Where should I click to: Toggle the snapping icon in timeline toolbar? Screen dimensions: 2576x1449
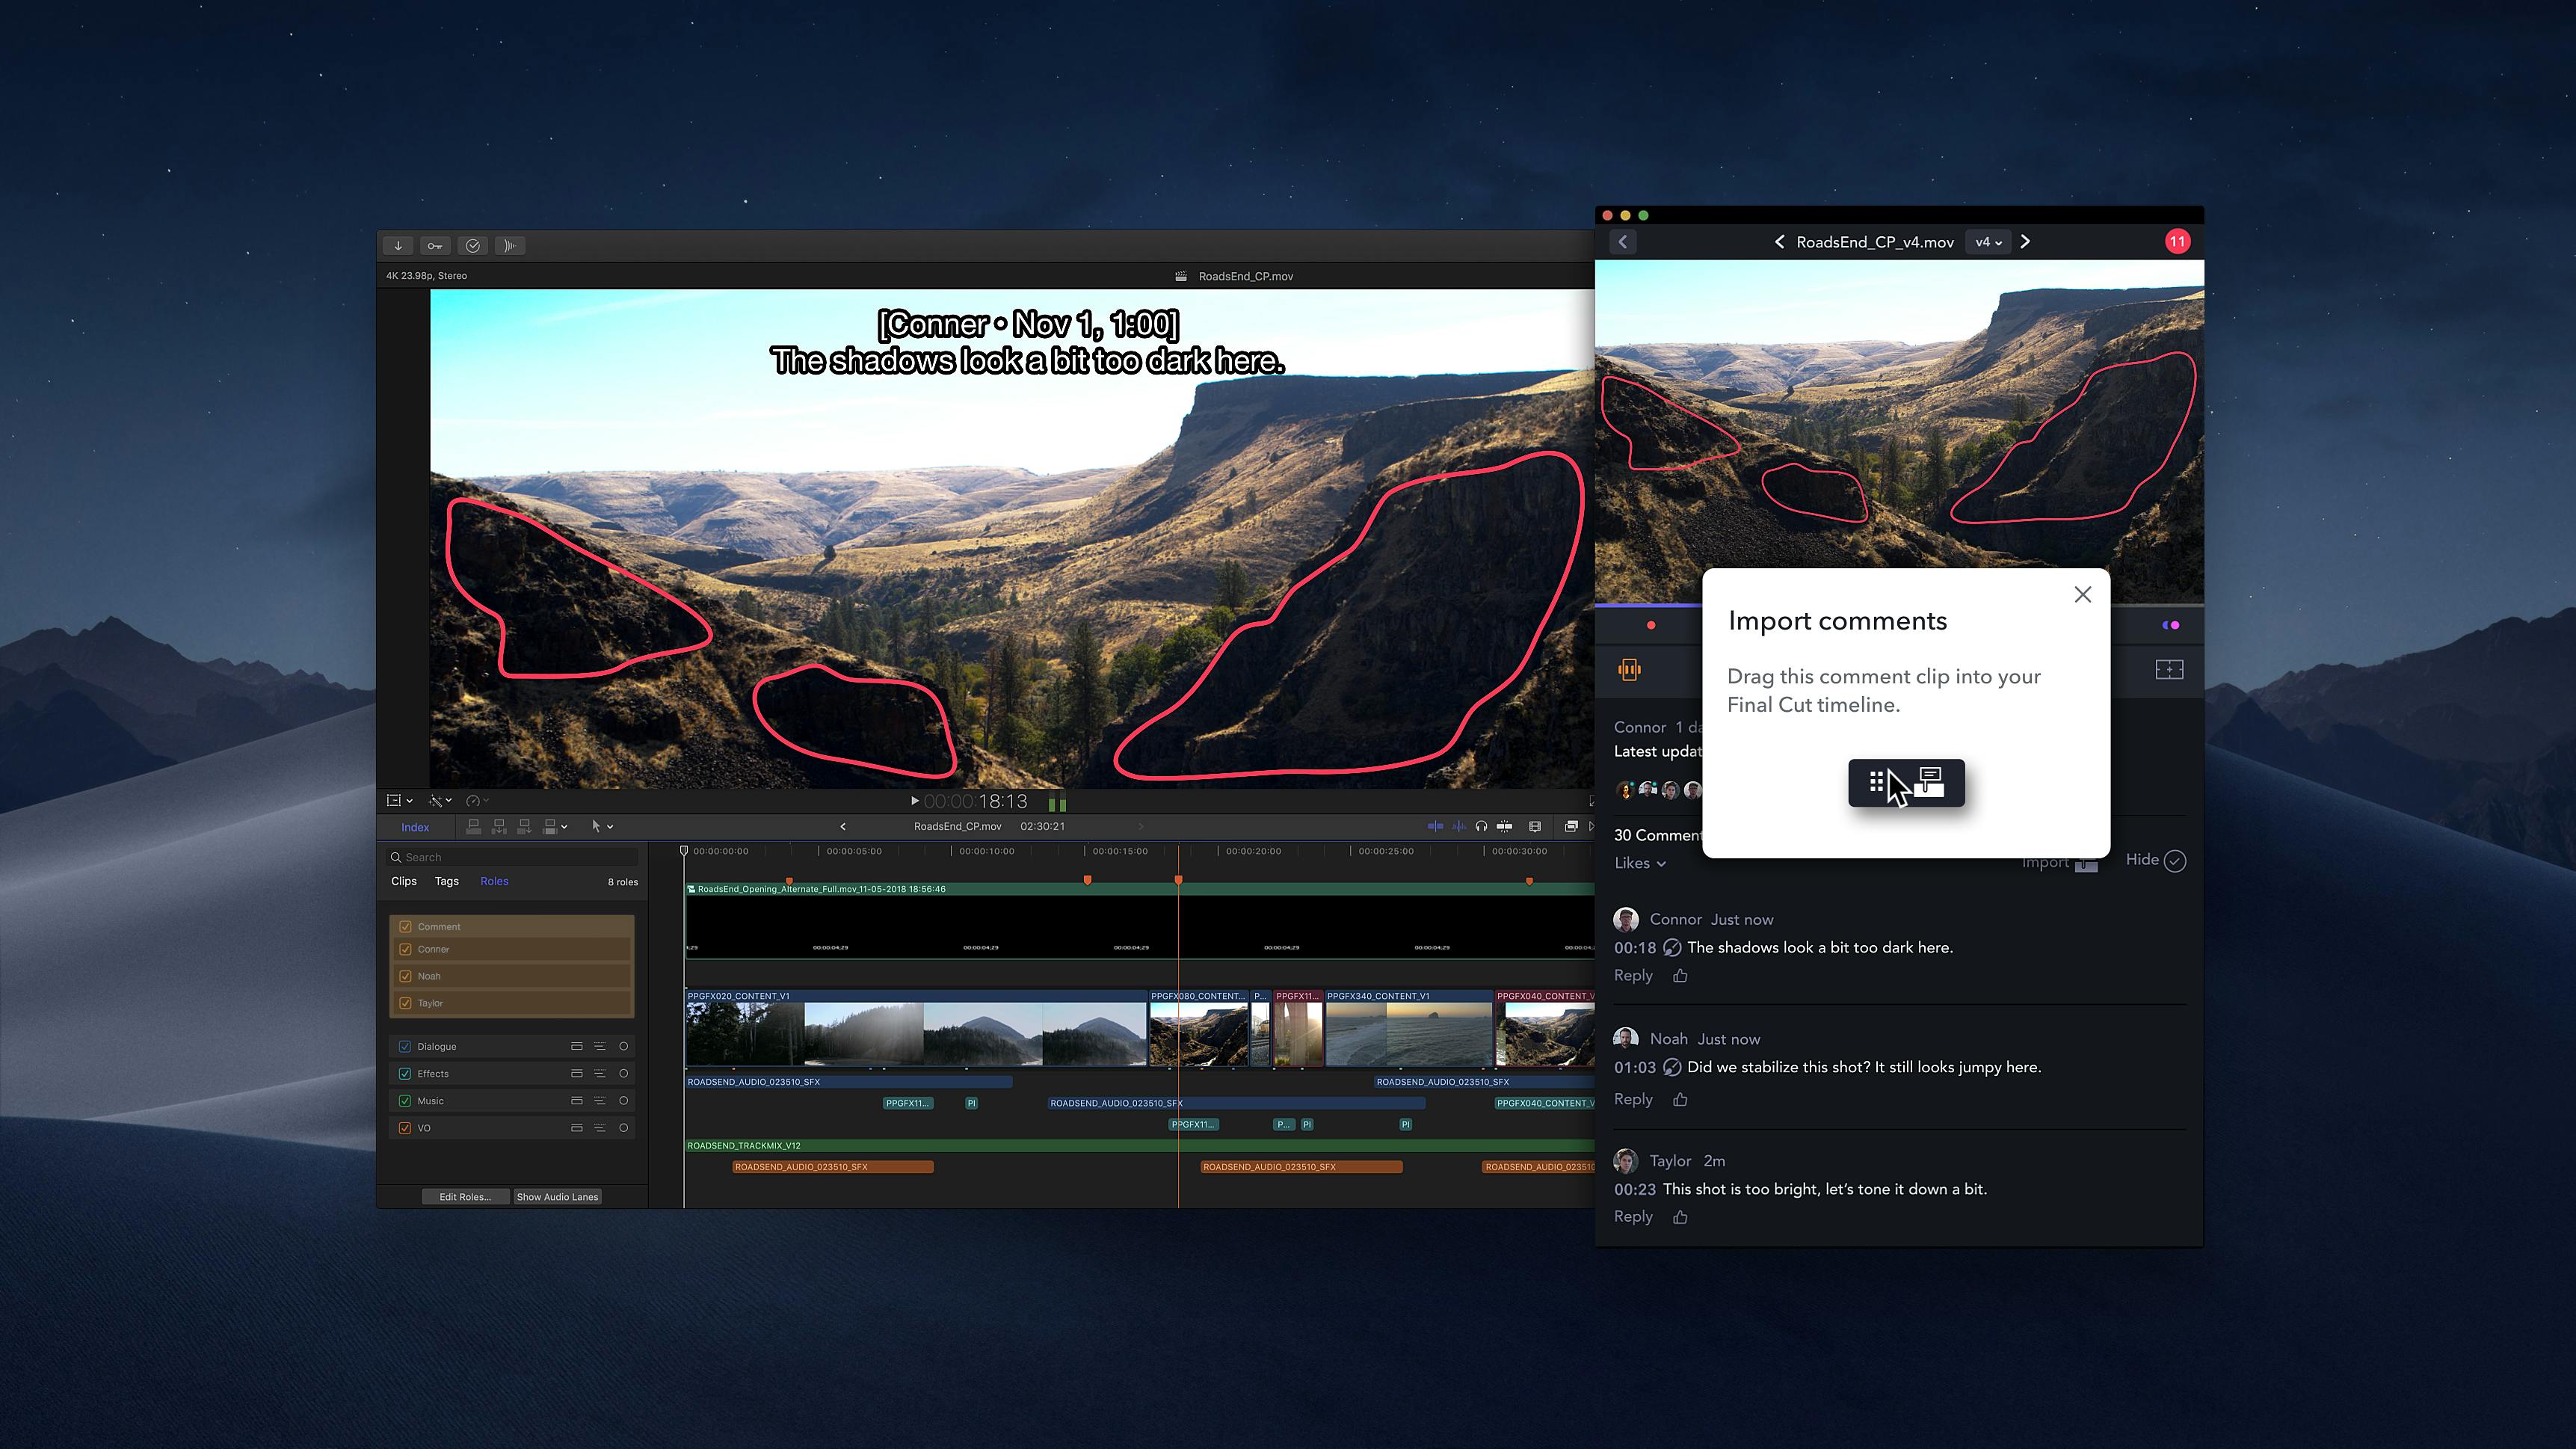point(1504,826)
